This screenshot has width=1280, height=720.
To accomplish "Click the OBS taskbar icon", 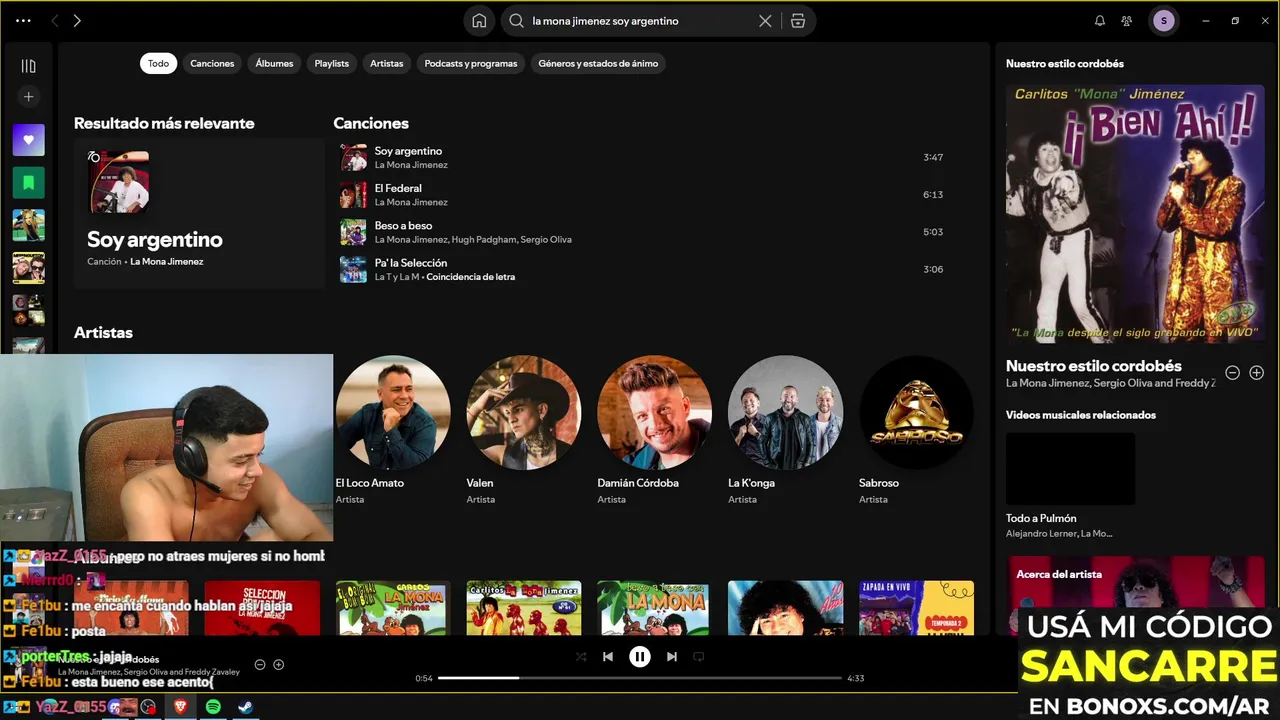I will point(149,707).
